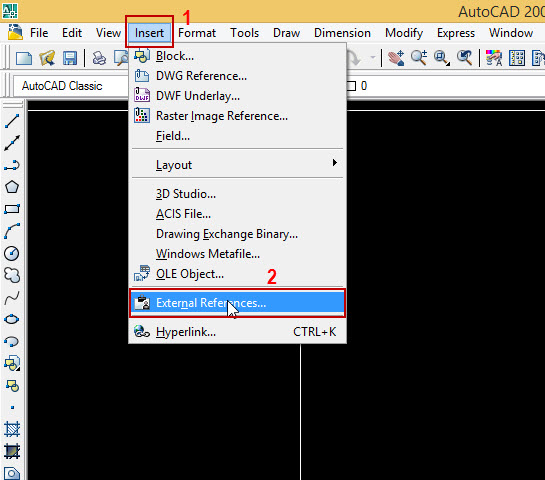Viewport: 545px width, 480px height.
Task: Select the Rectangle tool
Action: tap(12, 209)
